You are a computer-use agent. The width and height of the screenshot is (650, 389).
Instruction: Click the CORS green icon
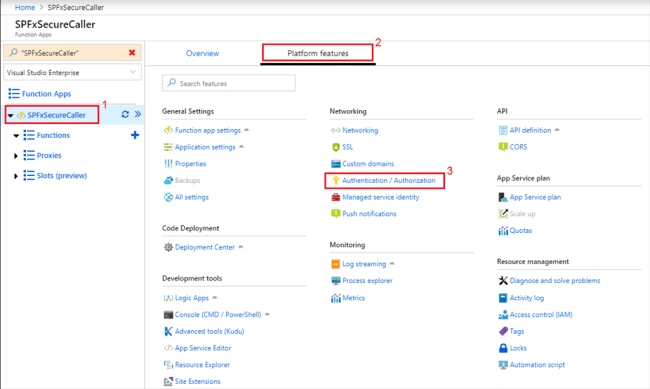pos(503,147)
